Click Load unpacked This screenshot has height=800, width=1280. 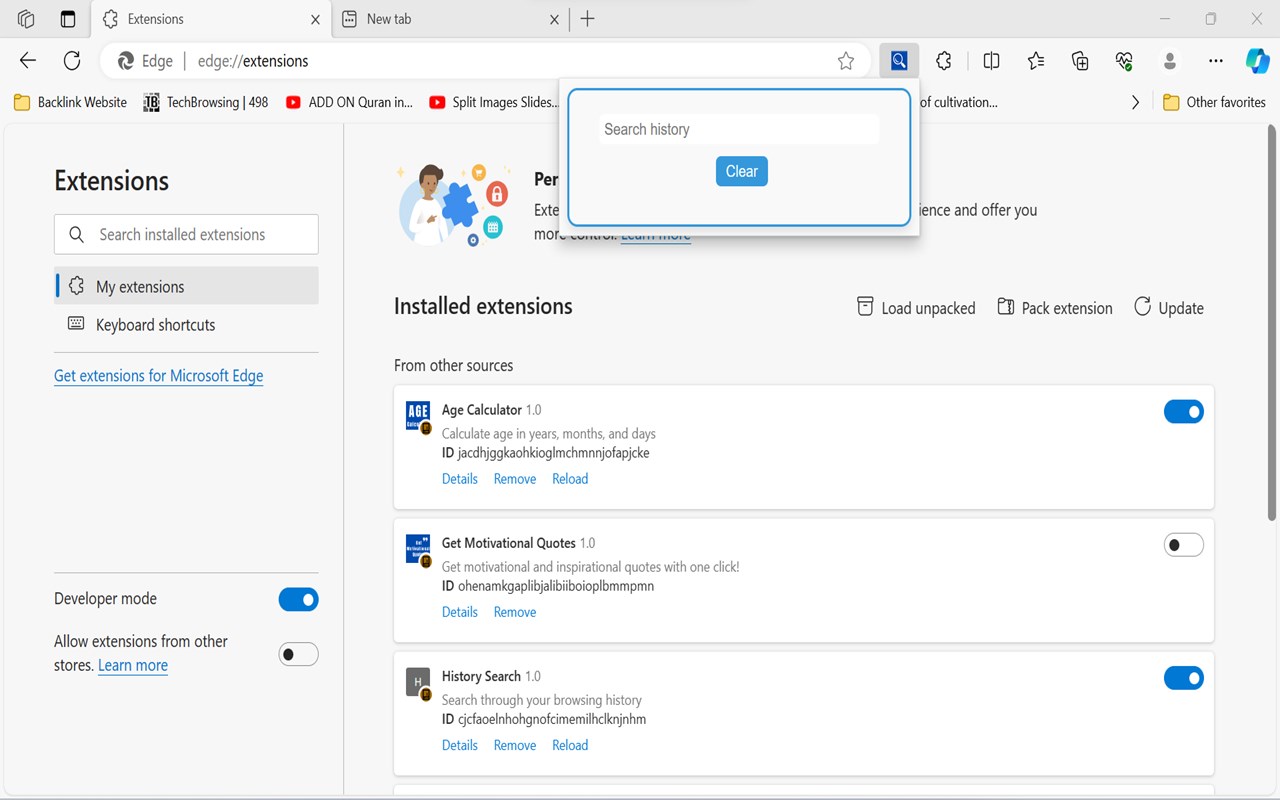(916, 308)
